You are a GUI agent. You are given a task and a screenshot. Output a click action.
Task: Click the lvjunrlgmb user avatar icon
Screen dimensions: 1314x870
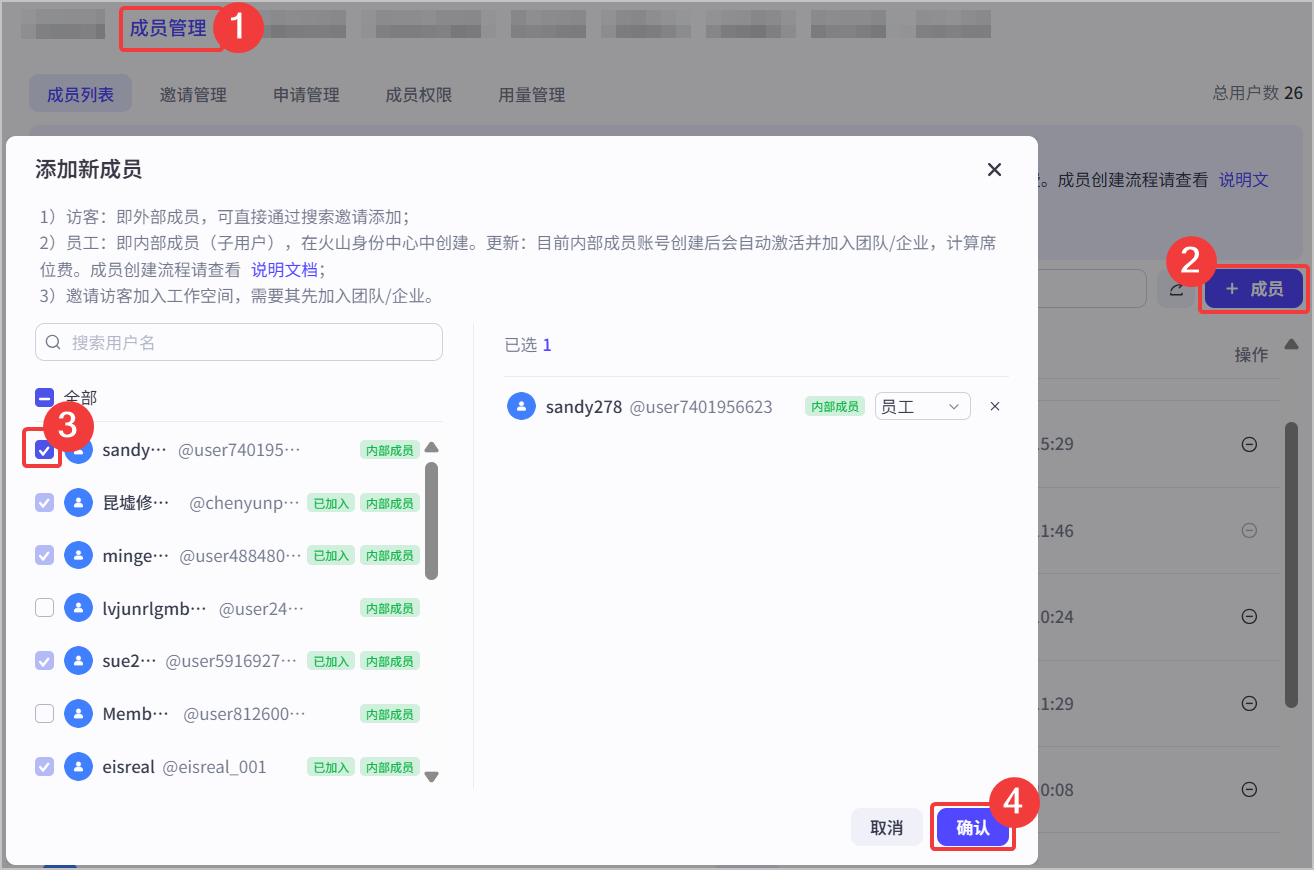point(78,607)
